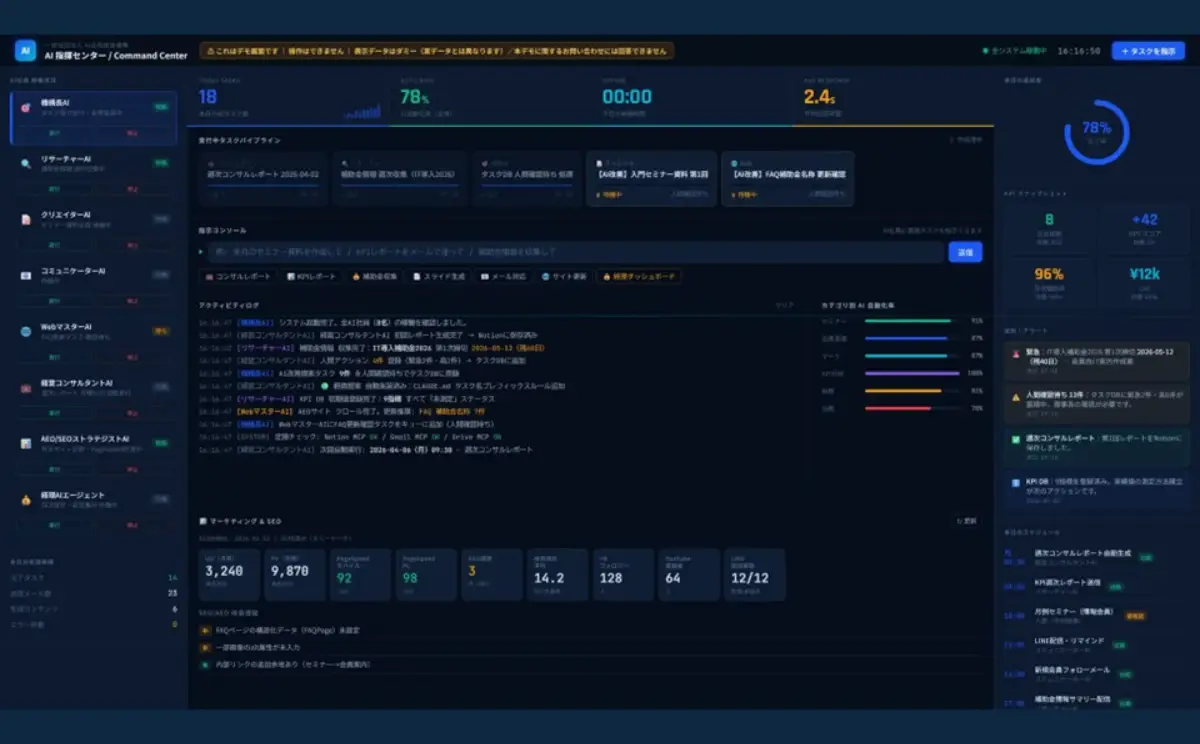This screenshot has height=744, width=1200.
Task: Open the LINE配信・リマインド schedule entry
Action: (1096, 645)
